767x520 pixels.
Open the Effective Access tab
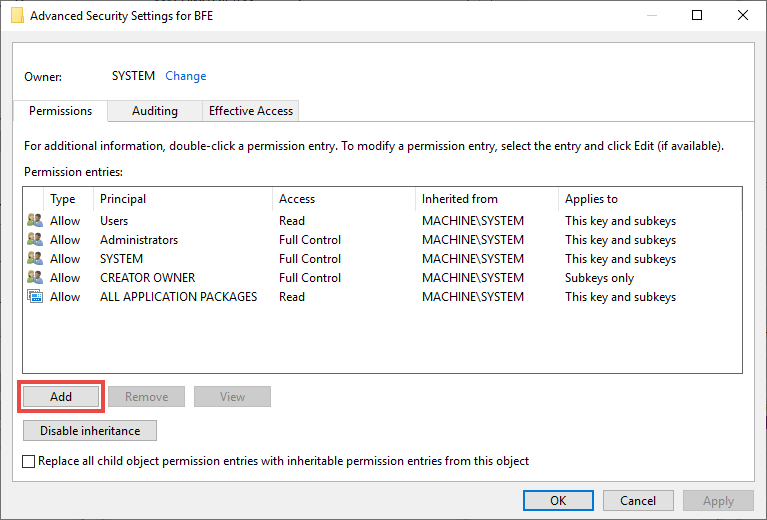click(250, 111)
